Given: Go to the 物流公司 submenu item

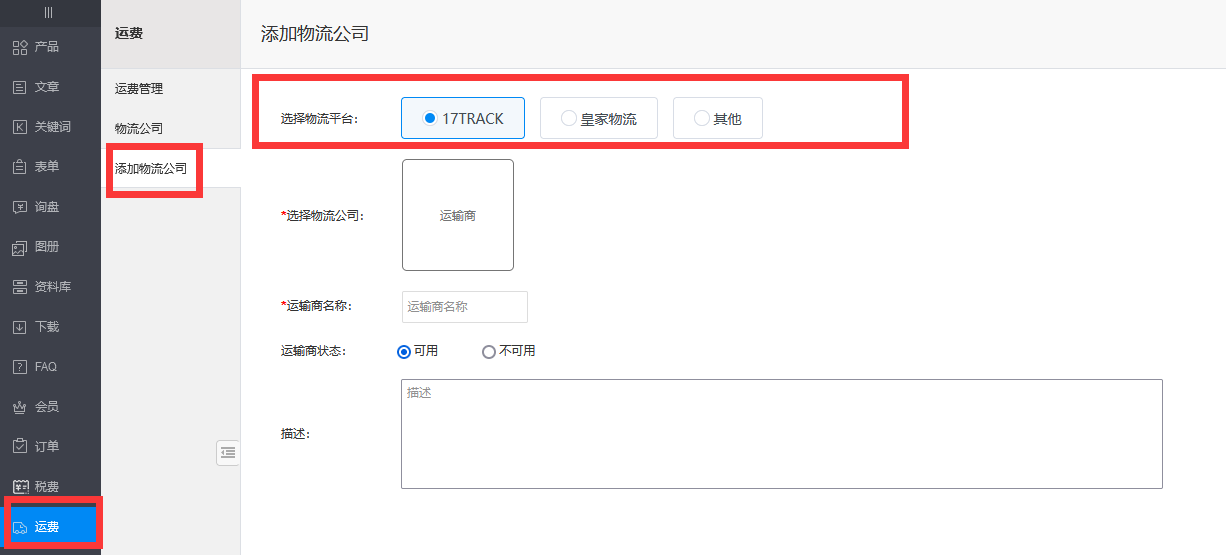Looking at the screenshot, I should [139, 129].
